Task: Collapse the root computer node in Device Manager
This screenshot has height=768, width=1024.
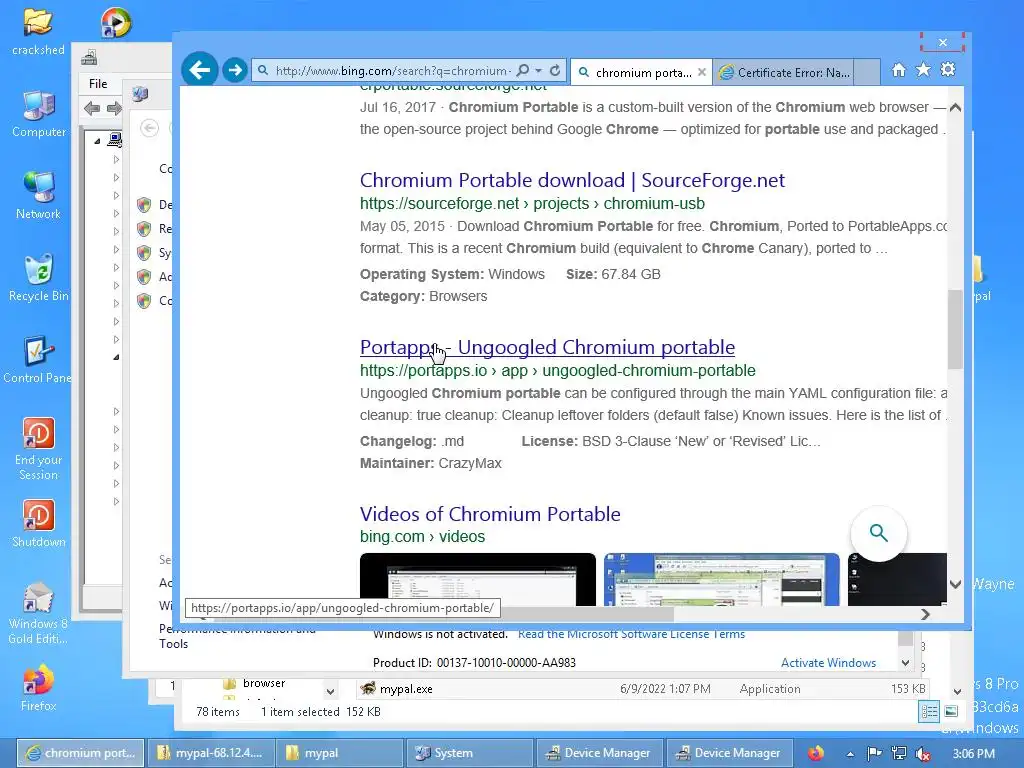Action: [x=97, y=140]
